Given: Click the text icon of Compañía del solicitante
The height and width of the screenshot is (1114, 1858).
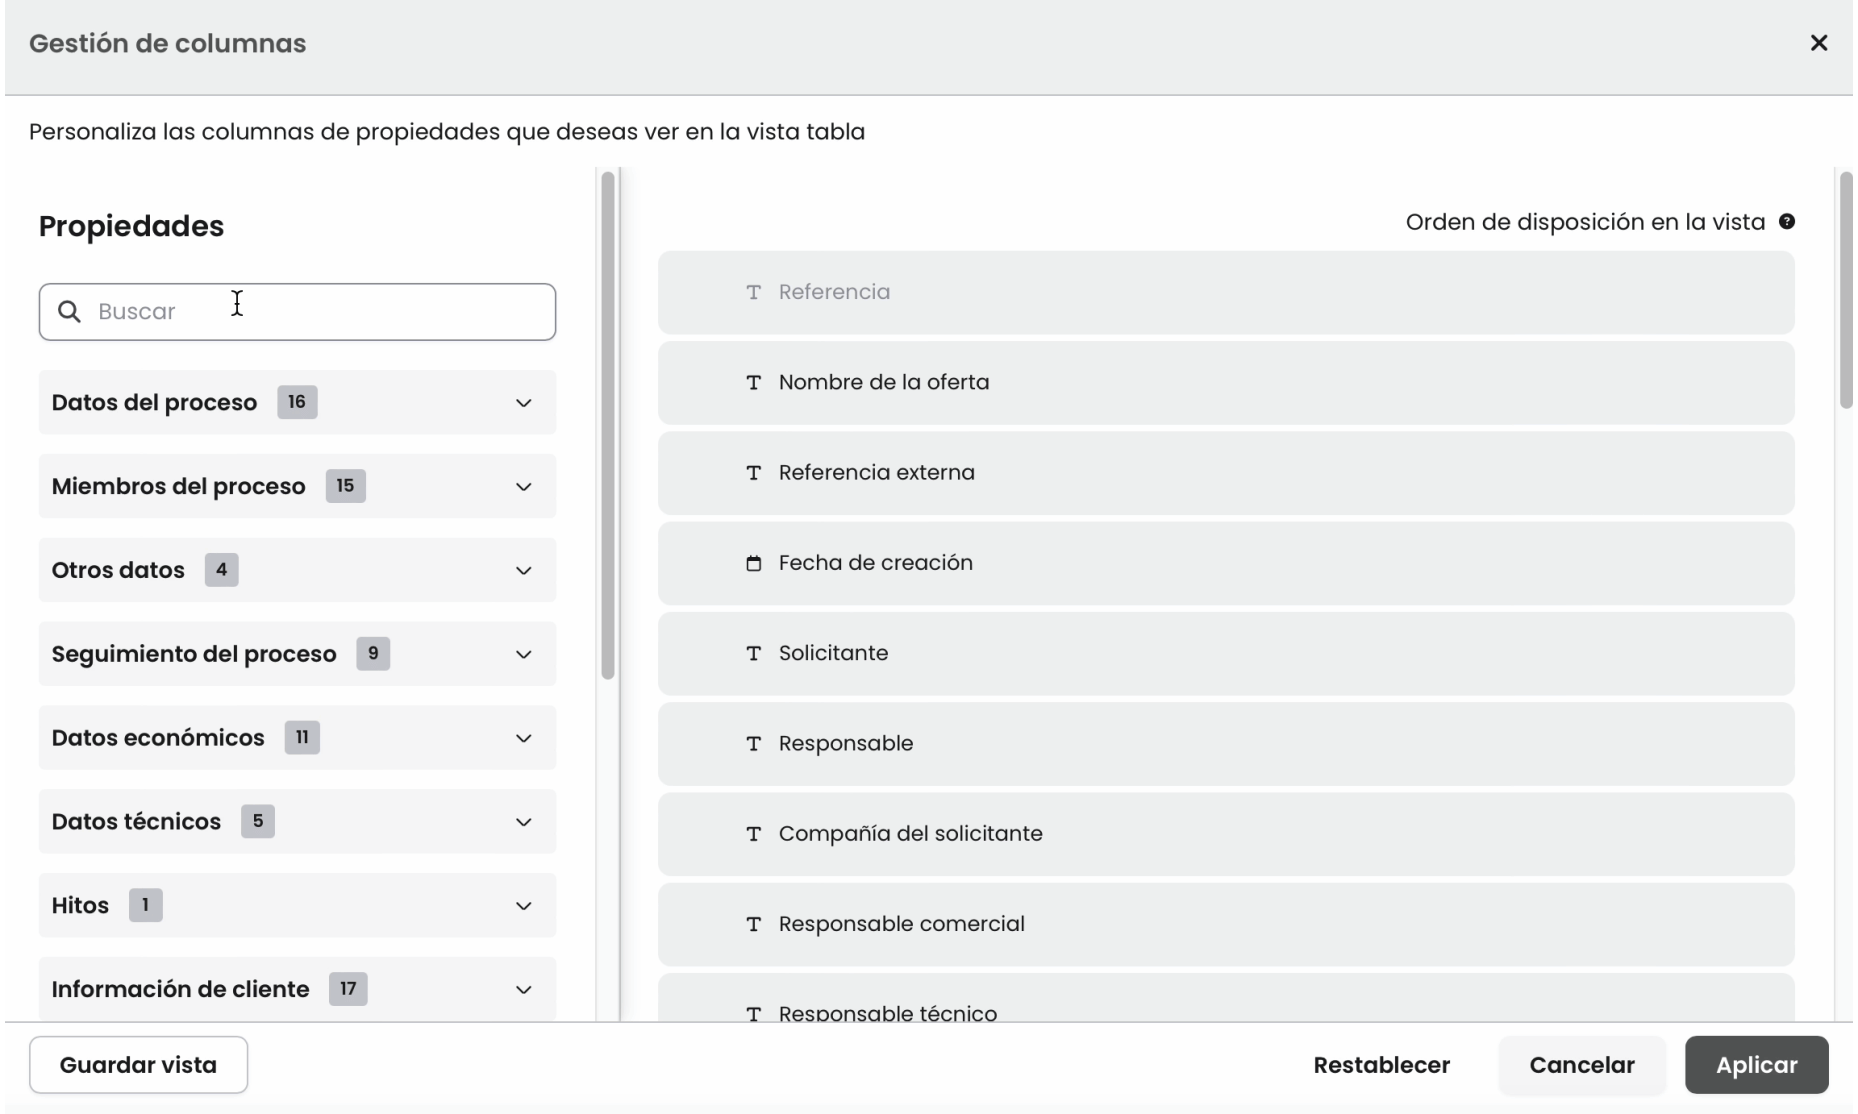Looking at the screenshot, I should point(754,834).
